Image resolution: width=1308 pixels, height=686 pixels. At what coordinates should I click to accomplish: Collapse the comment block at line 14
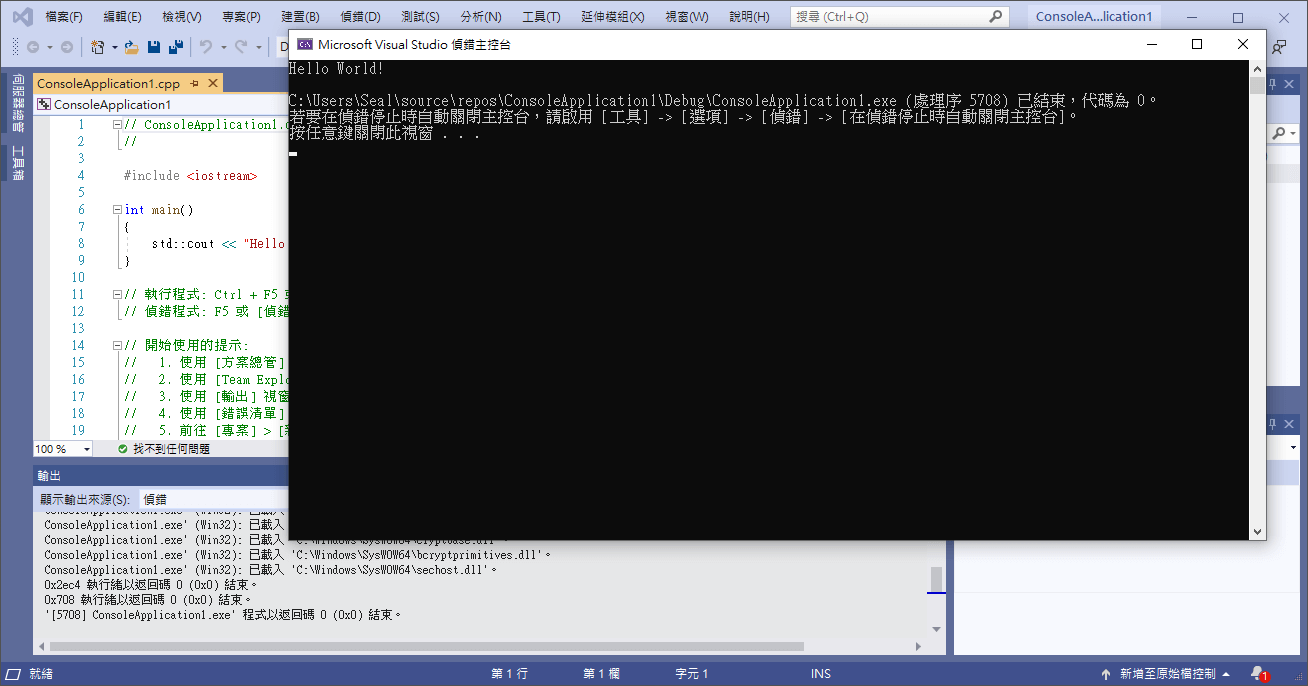[117, 346]
